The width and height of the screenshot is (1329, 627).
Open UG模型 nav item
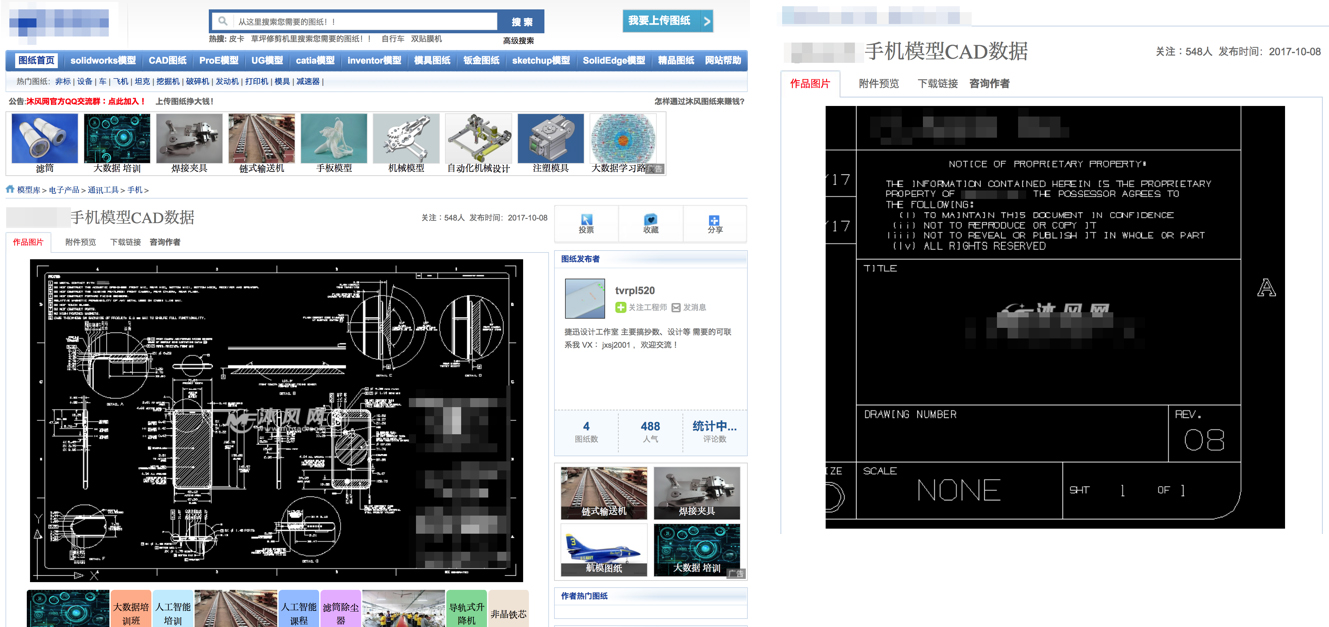tap(267, 61)
